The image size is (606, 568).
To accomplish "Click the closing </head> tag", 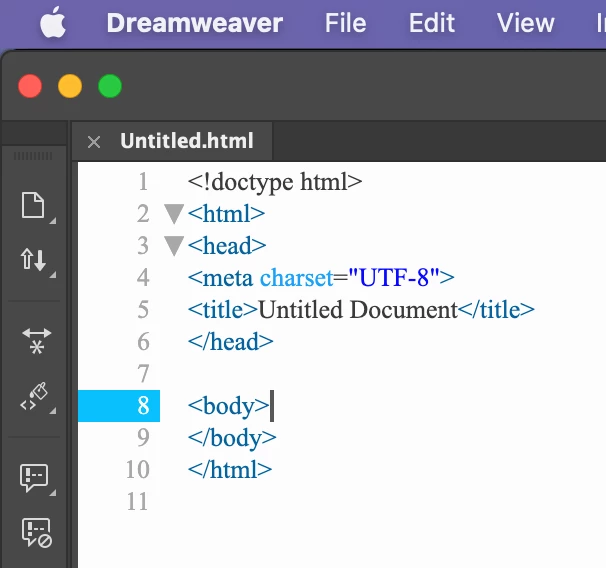I will click(x=231, y=342).
